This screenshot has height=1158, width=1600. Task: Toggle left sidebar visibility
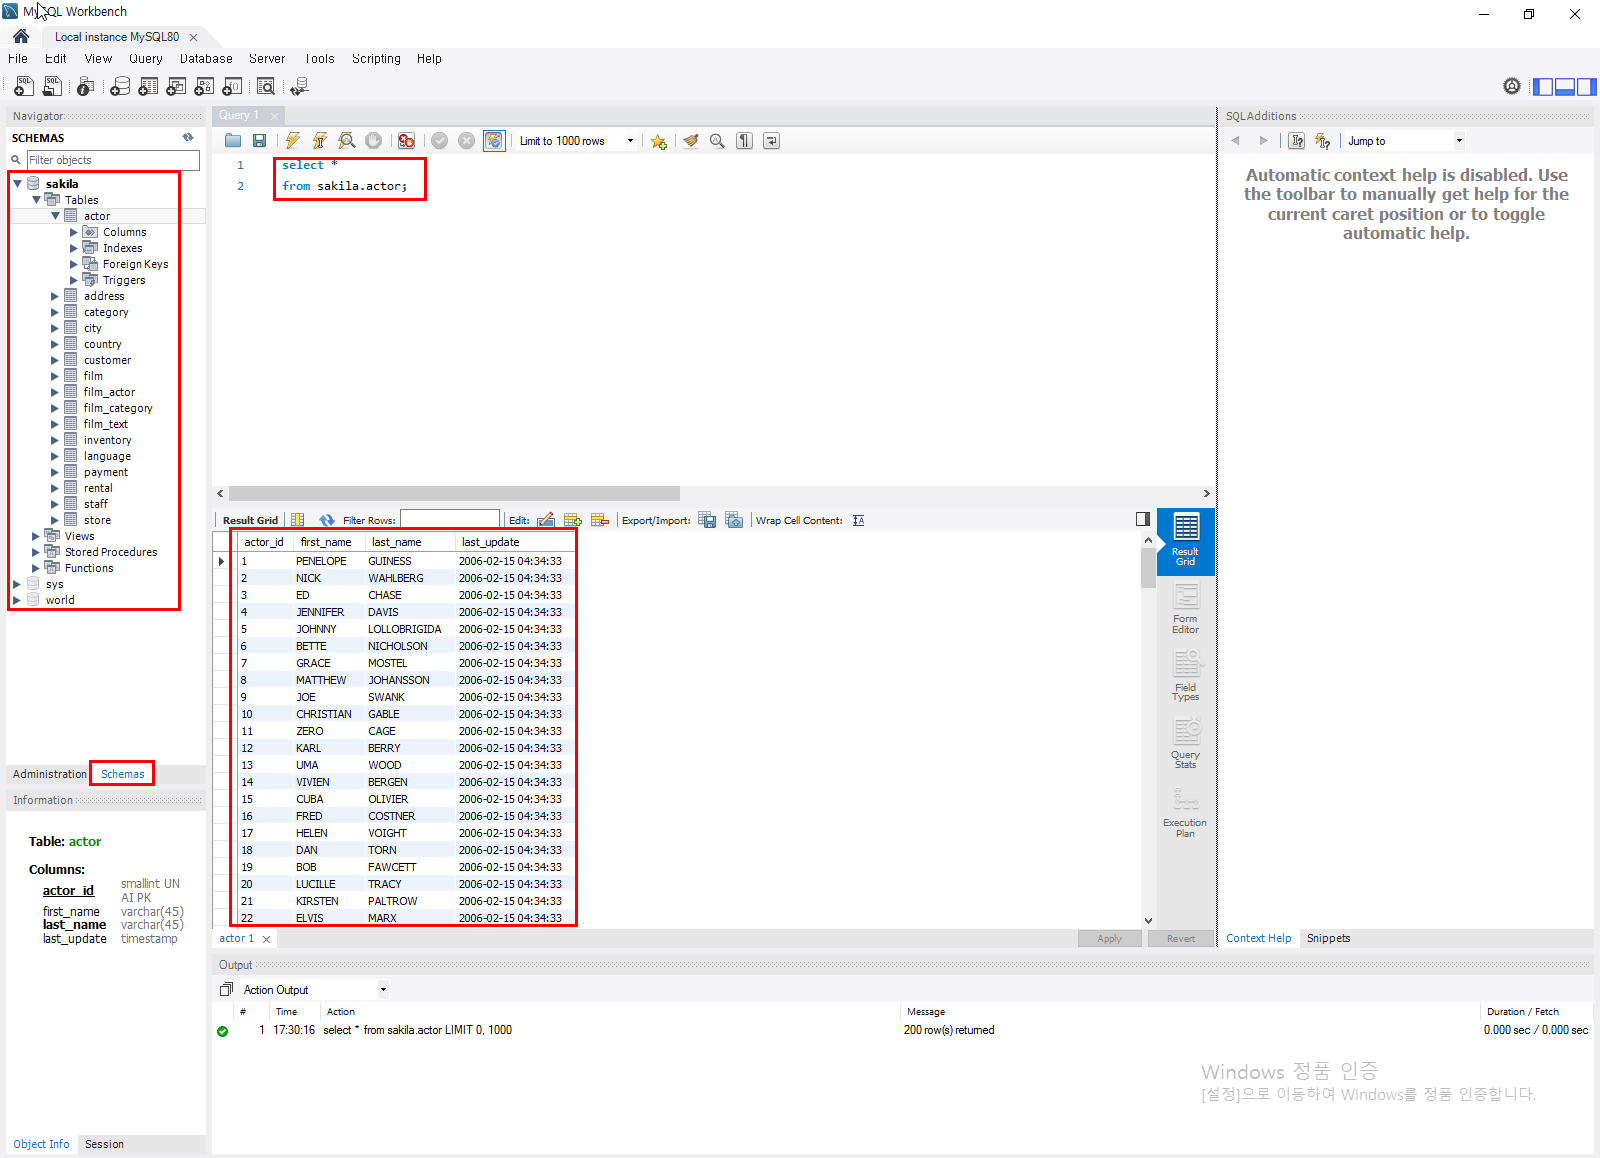1543,87
